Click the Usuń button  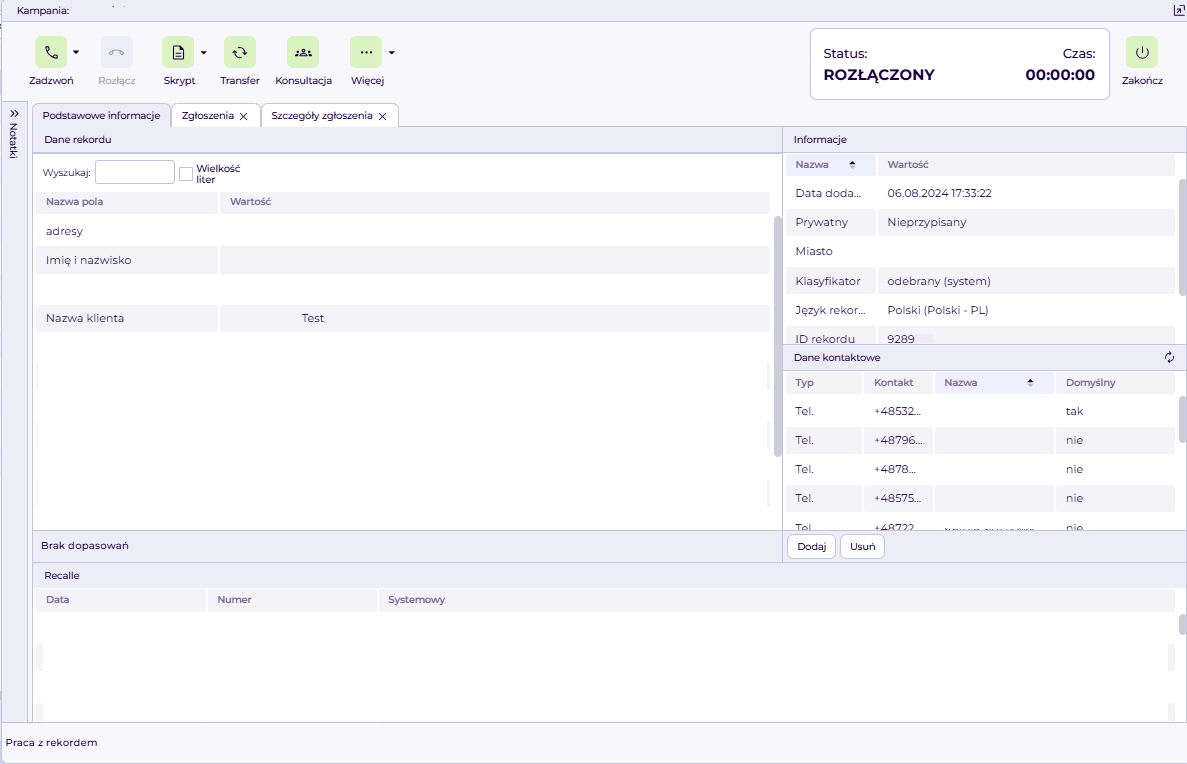pos(862,547)
